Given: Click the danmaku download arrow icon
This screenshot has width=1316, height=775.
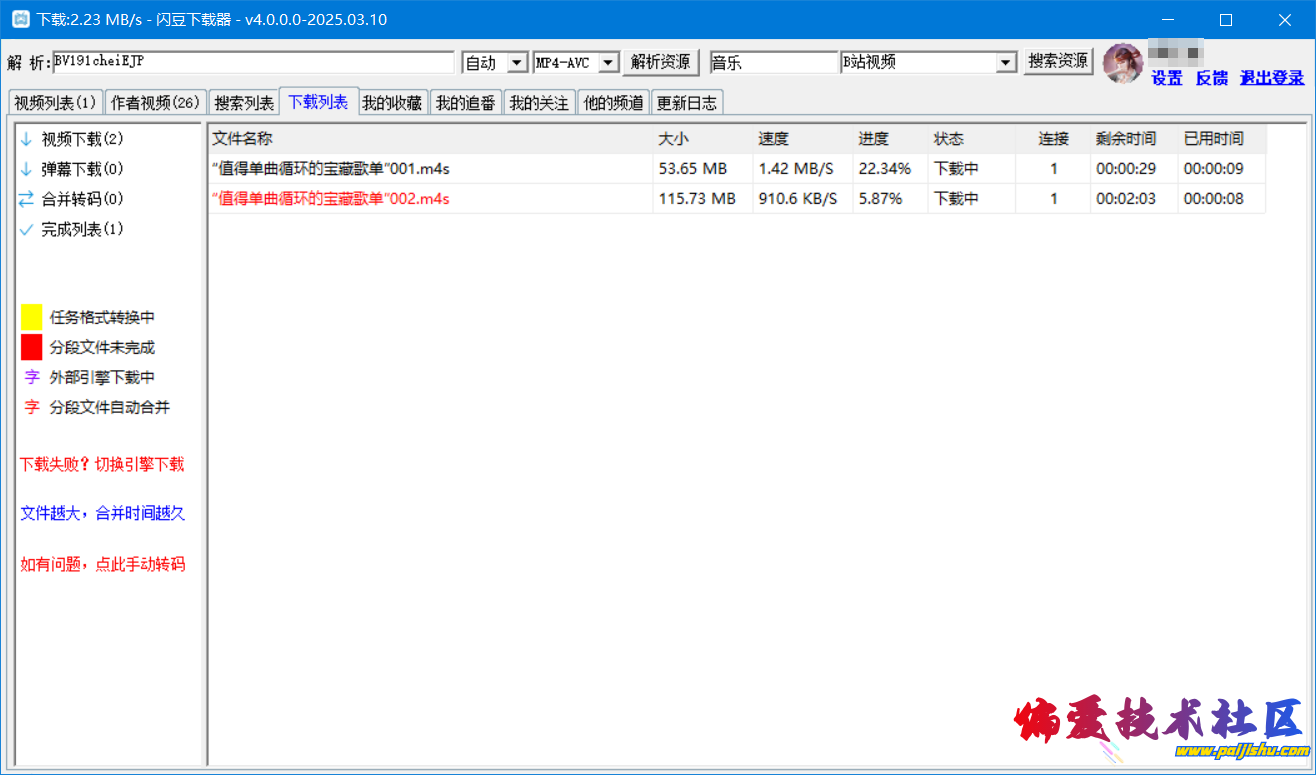Looking at the screenshot, I should 26,169.
